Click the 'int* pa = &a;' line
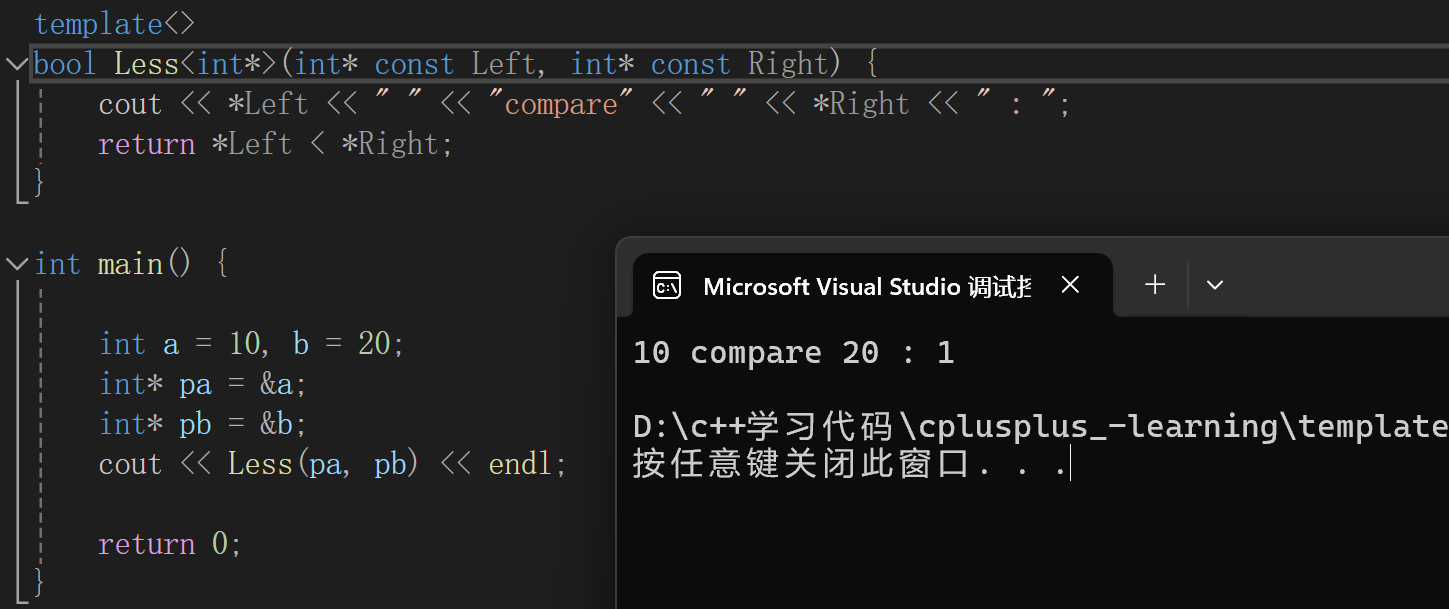 pos(203,384)
